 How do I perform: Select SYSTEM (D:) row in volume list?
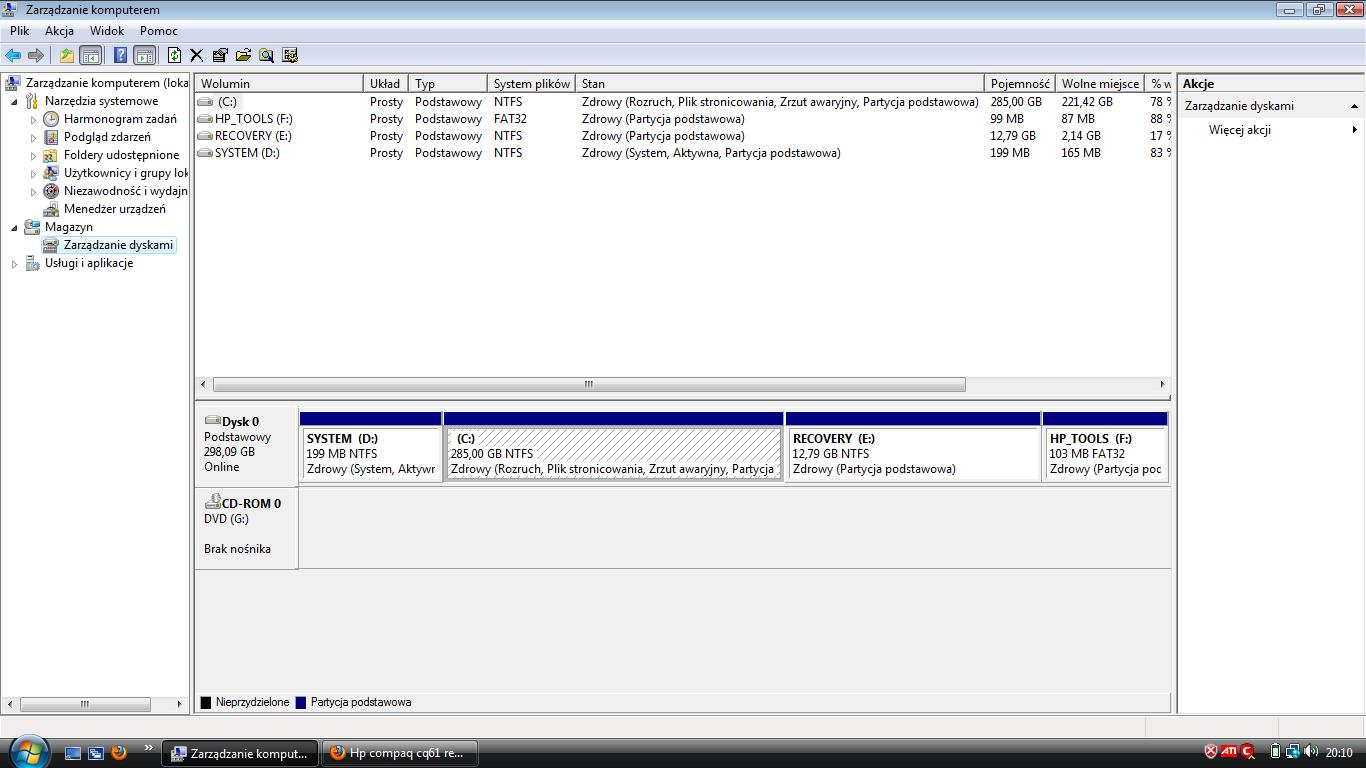click(682, 153)
